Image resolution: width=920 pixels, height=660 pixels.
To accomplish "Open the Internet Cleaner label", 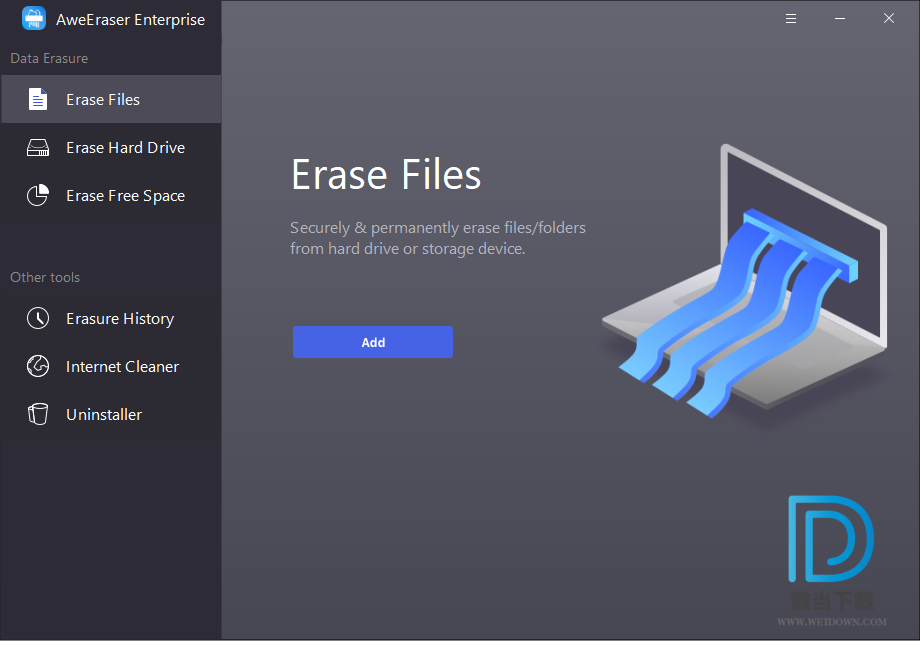I will 122,367.
